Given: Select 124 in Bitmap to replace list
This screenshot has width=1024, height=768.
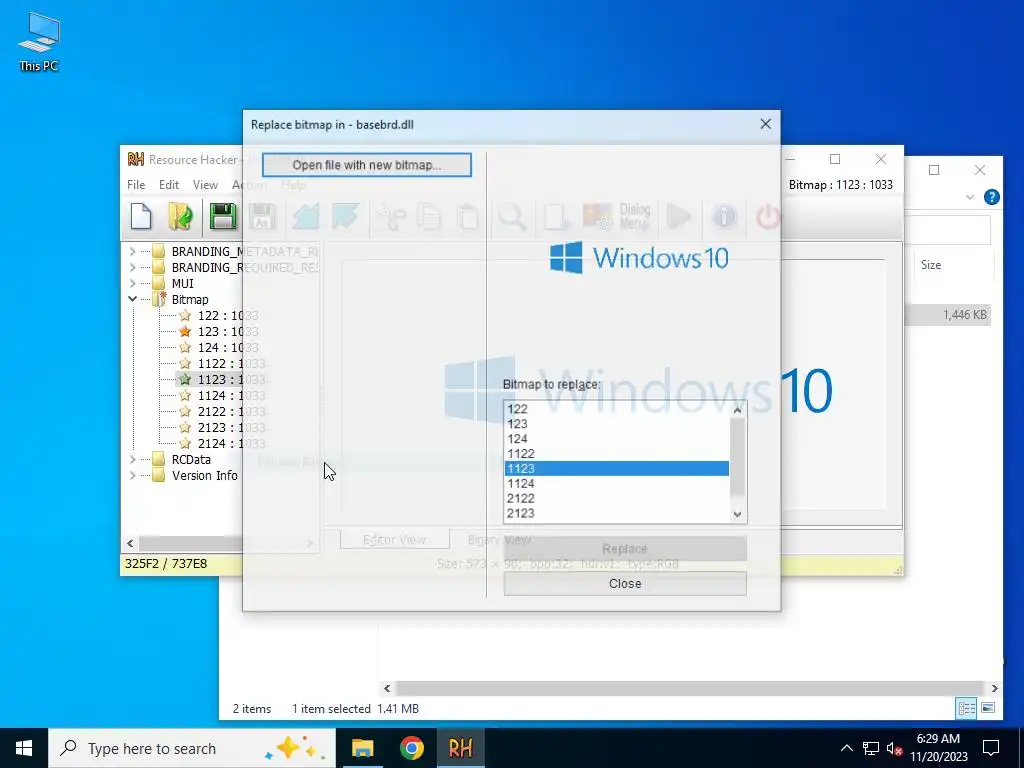Looking at the screenshot, I should tap(616, 439).
